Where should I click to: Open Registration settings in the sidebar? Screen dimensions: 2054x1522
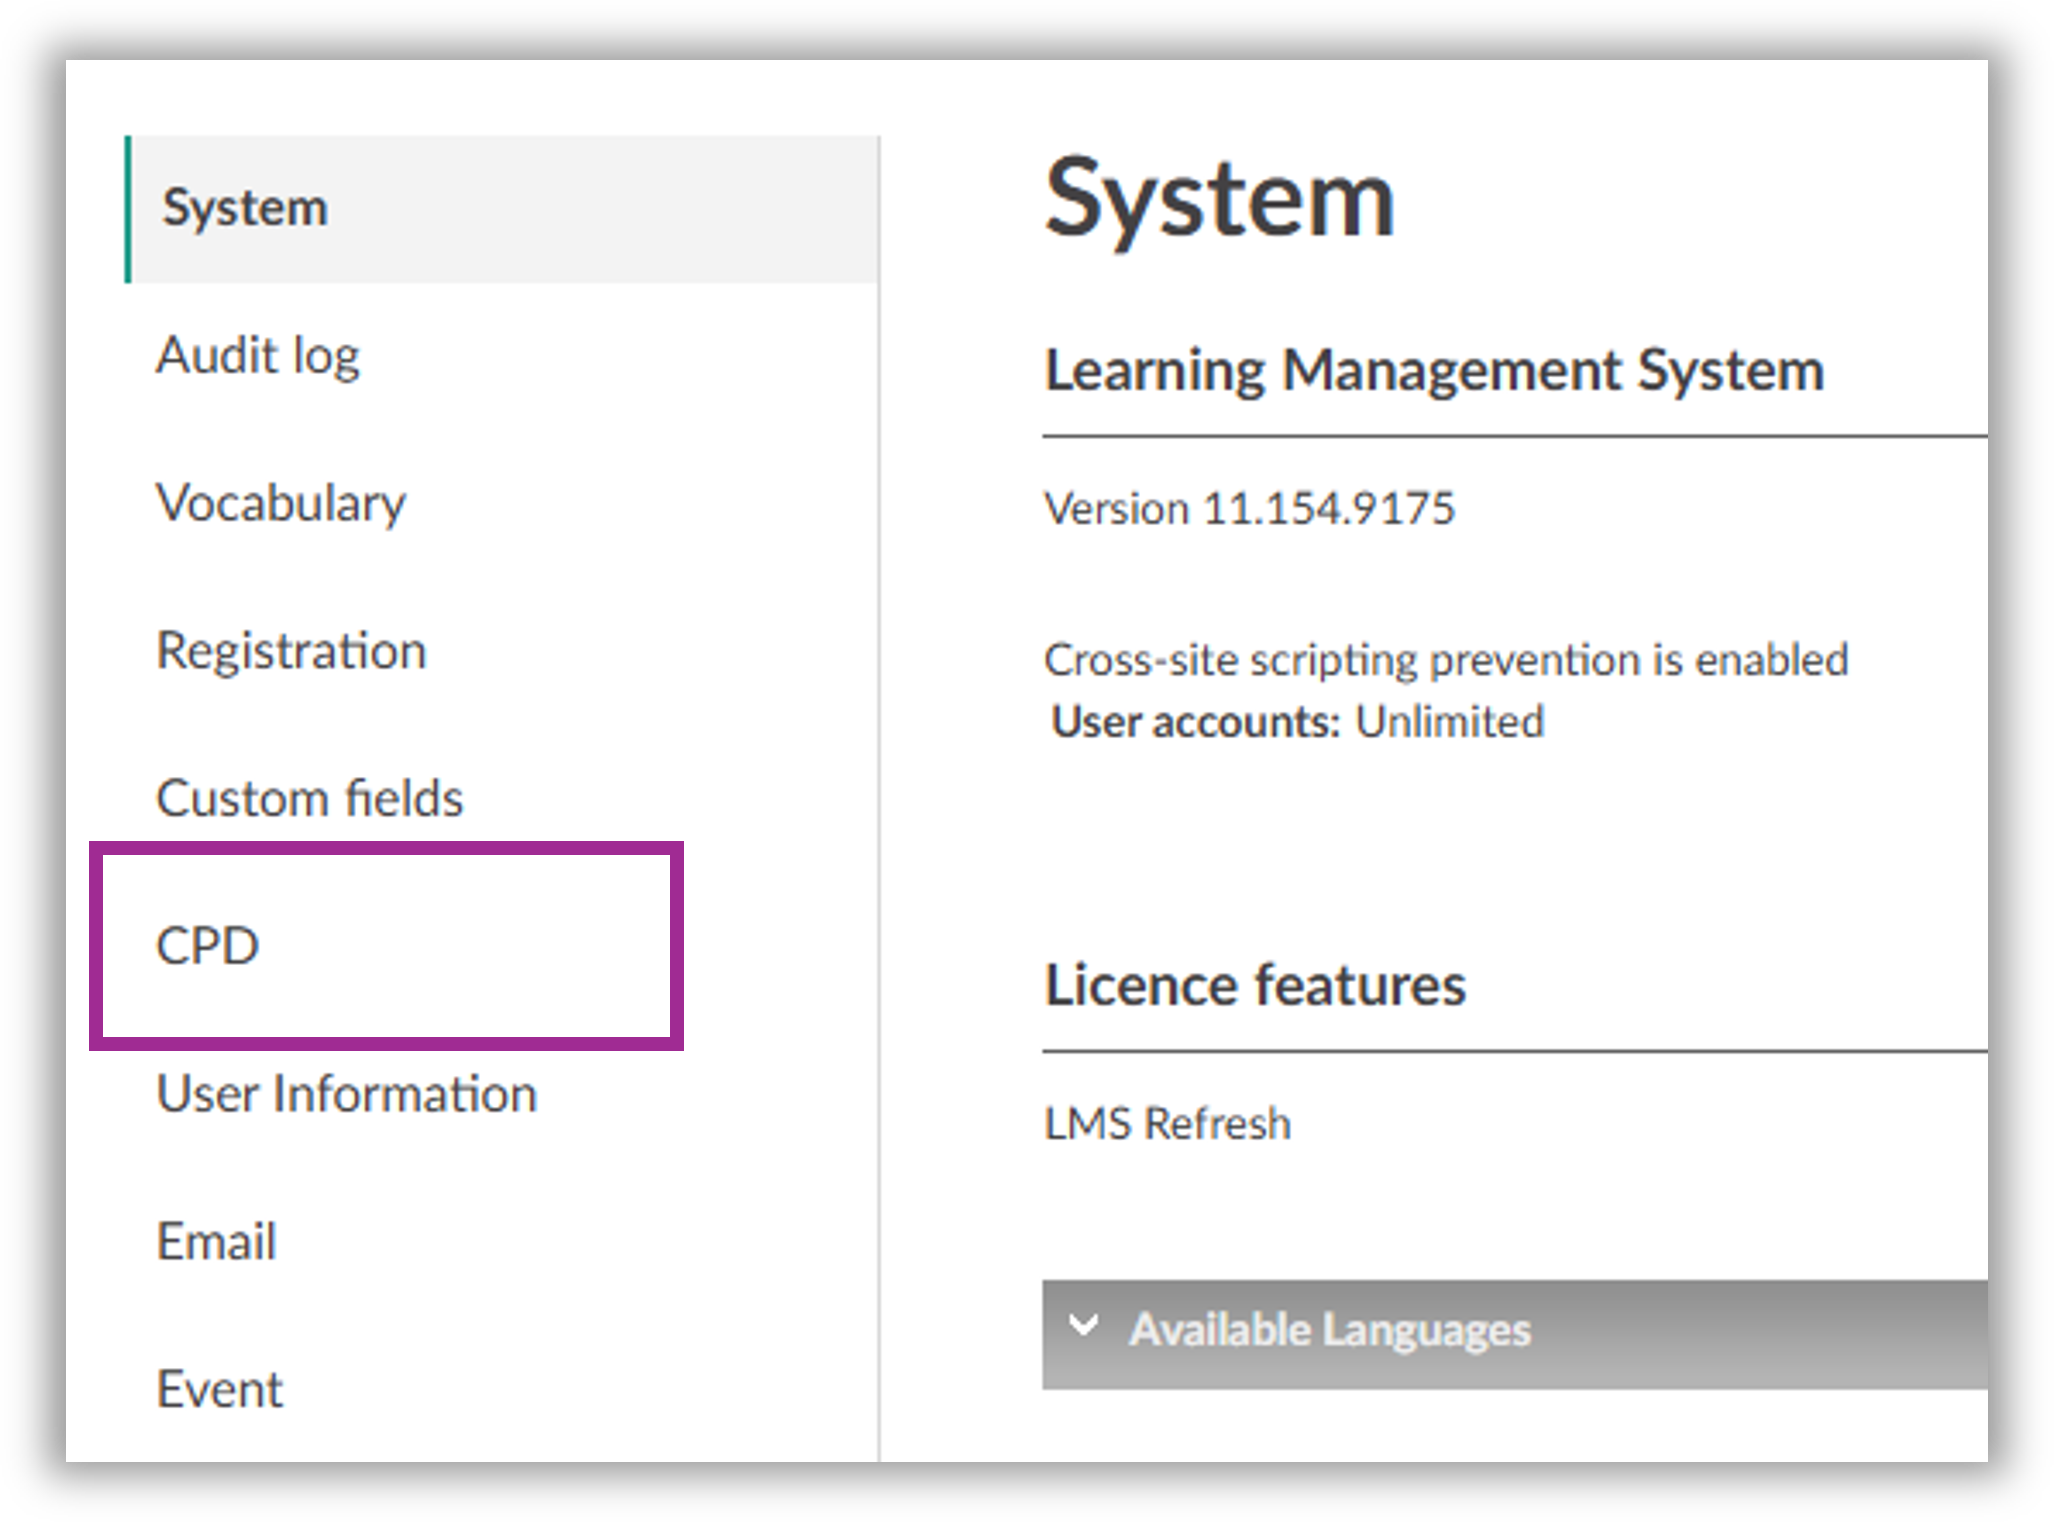(291, 651)
